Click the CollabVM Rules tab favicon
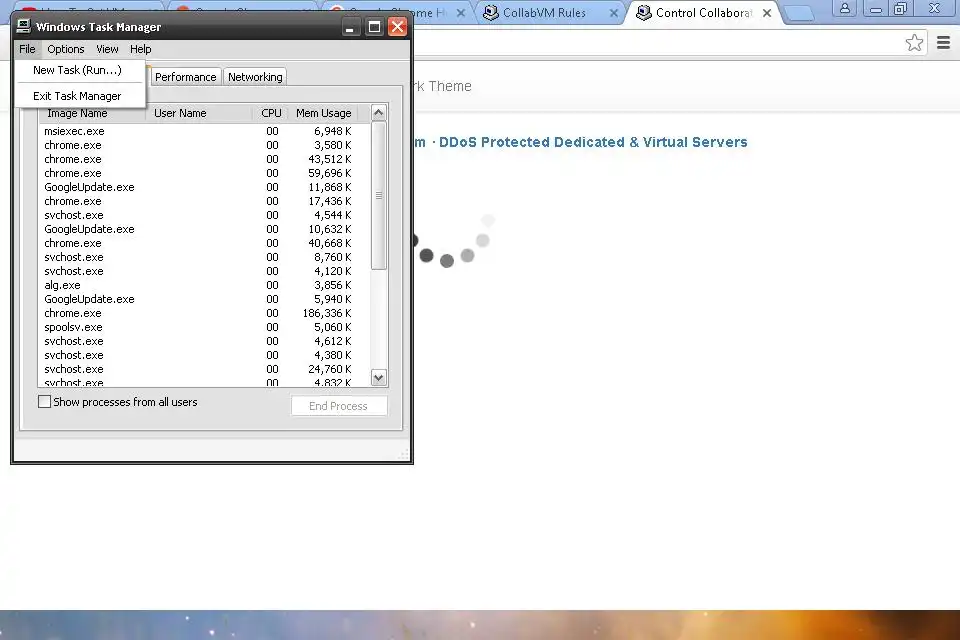Screen dimensions: 960x640 490,13
